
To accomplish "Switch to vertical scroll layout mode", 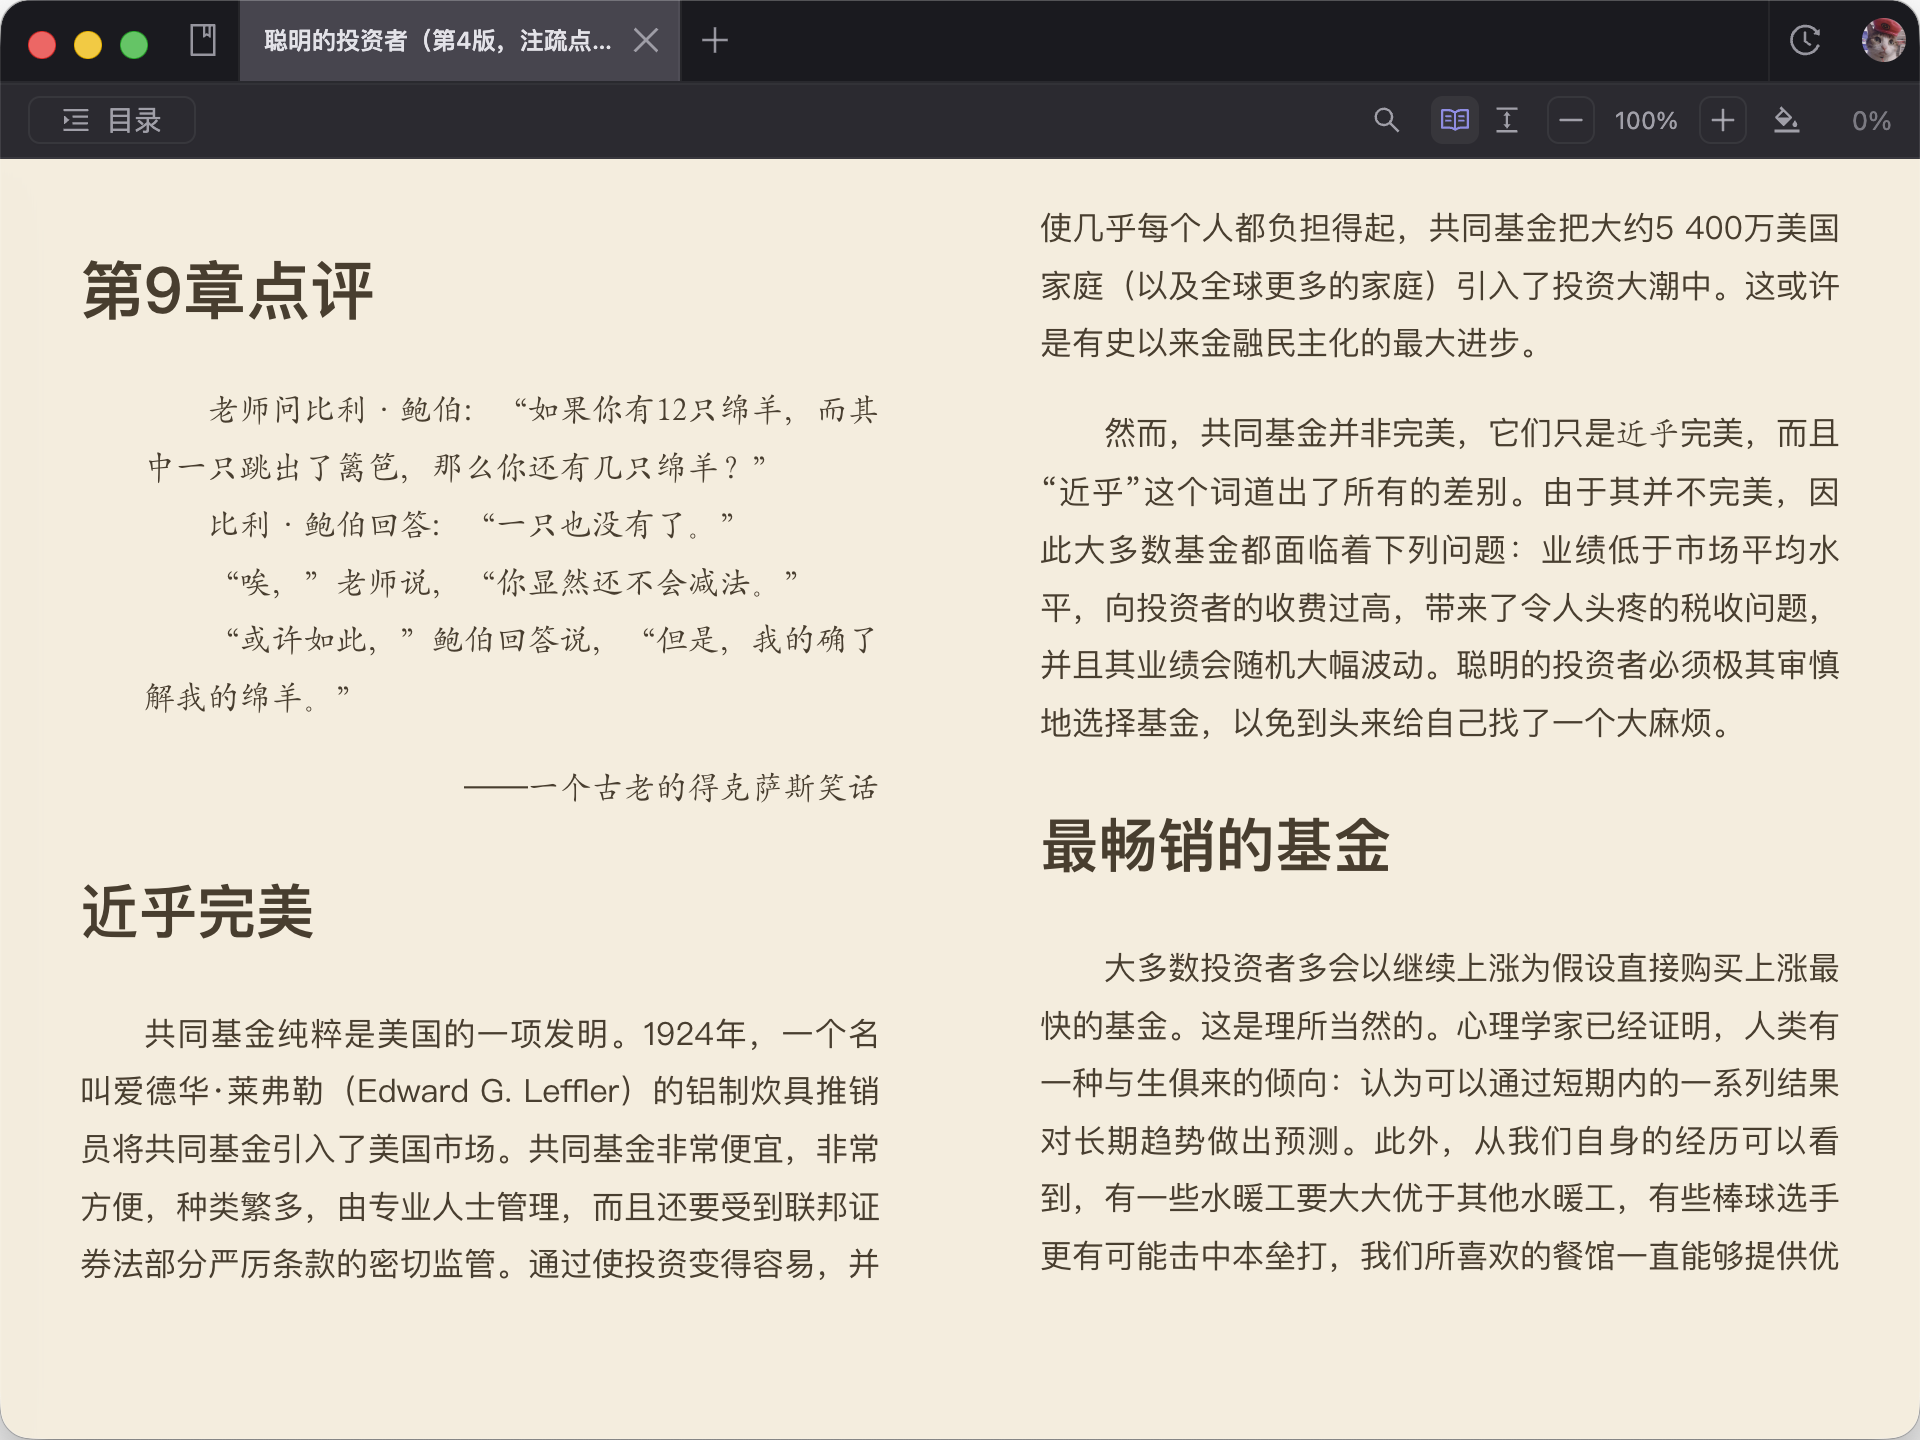I will 1507,121.
